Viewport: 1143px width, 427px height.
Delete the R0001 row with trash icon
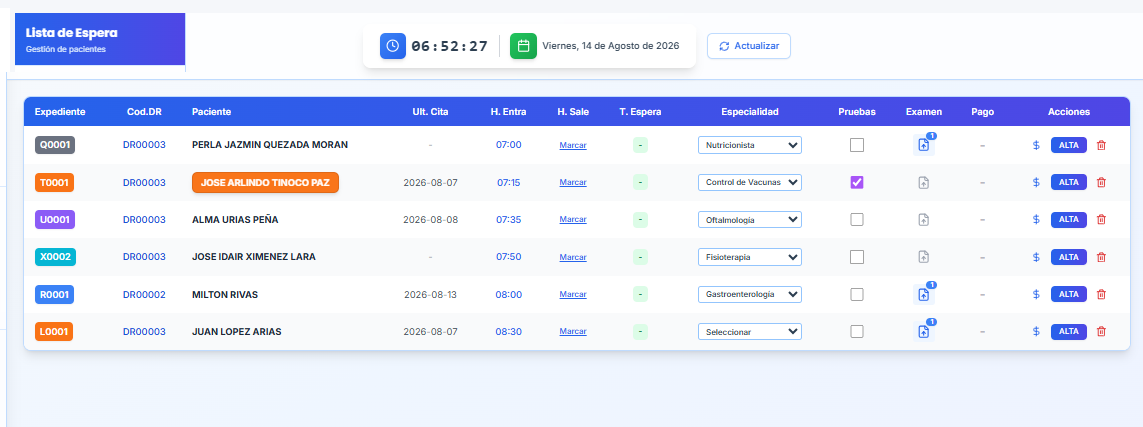1101,294
